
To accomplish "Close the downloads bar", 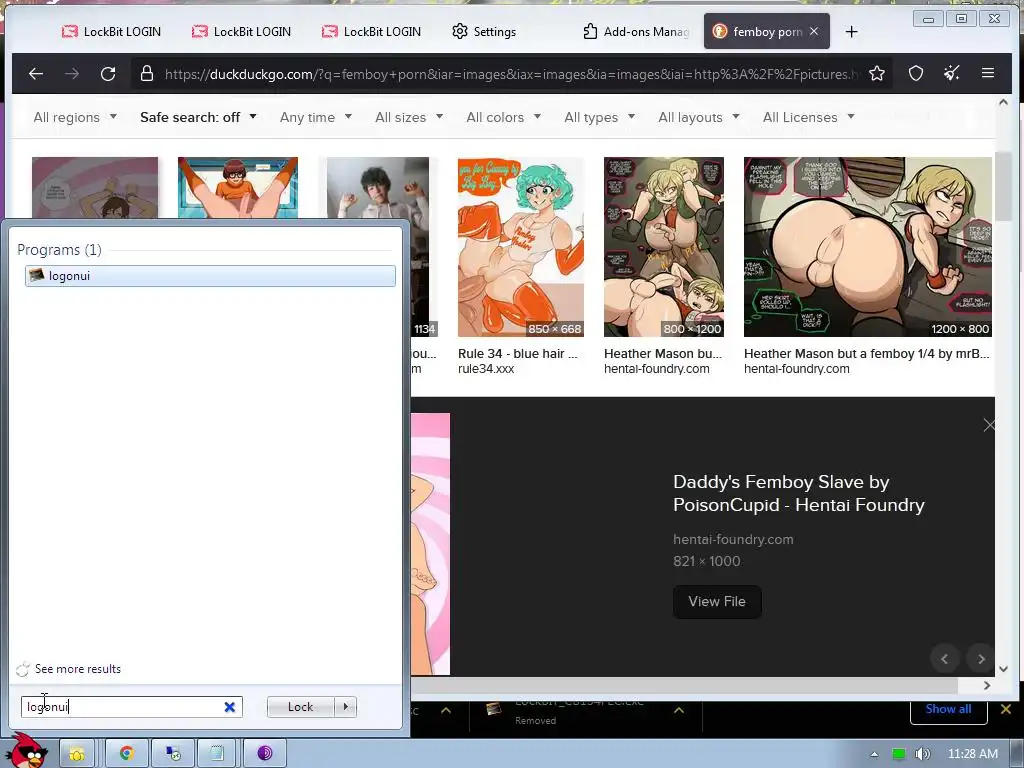I will pos(1006,709).
